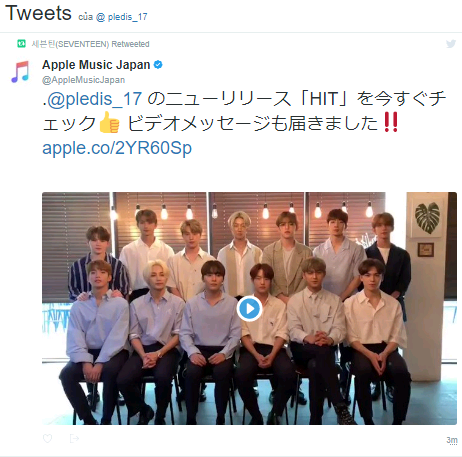Click the Twitter bird logo icon
The image size is (462, 457).
click(451, 44)
